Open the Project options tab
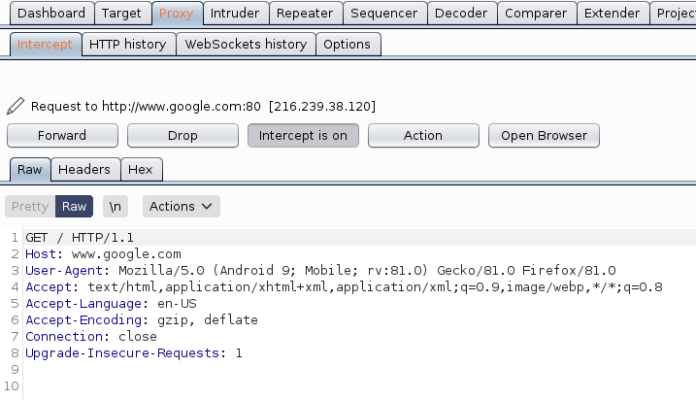 [673, 13]
